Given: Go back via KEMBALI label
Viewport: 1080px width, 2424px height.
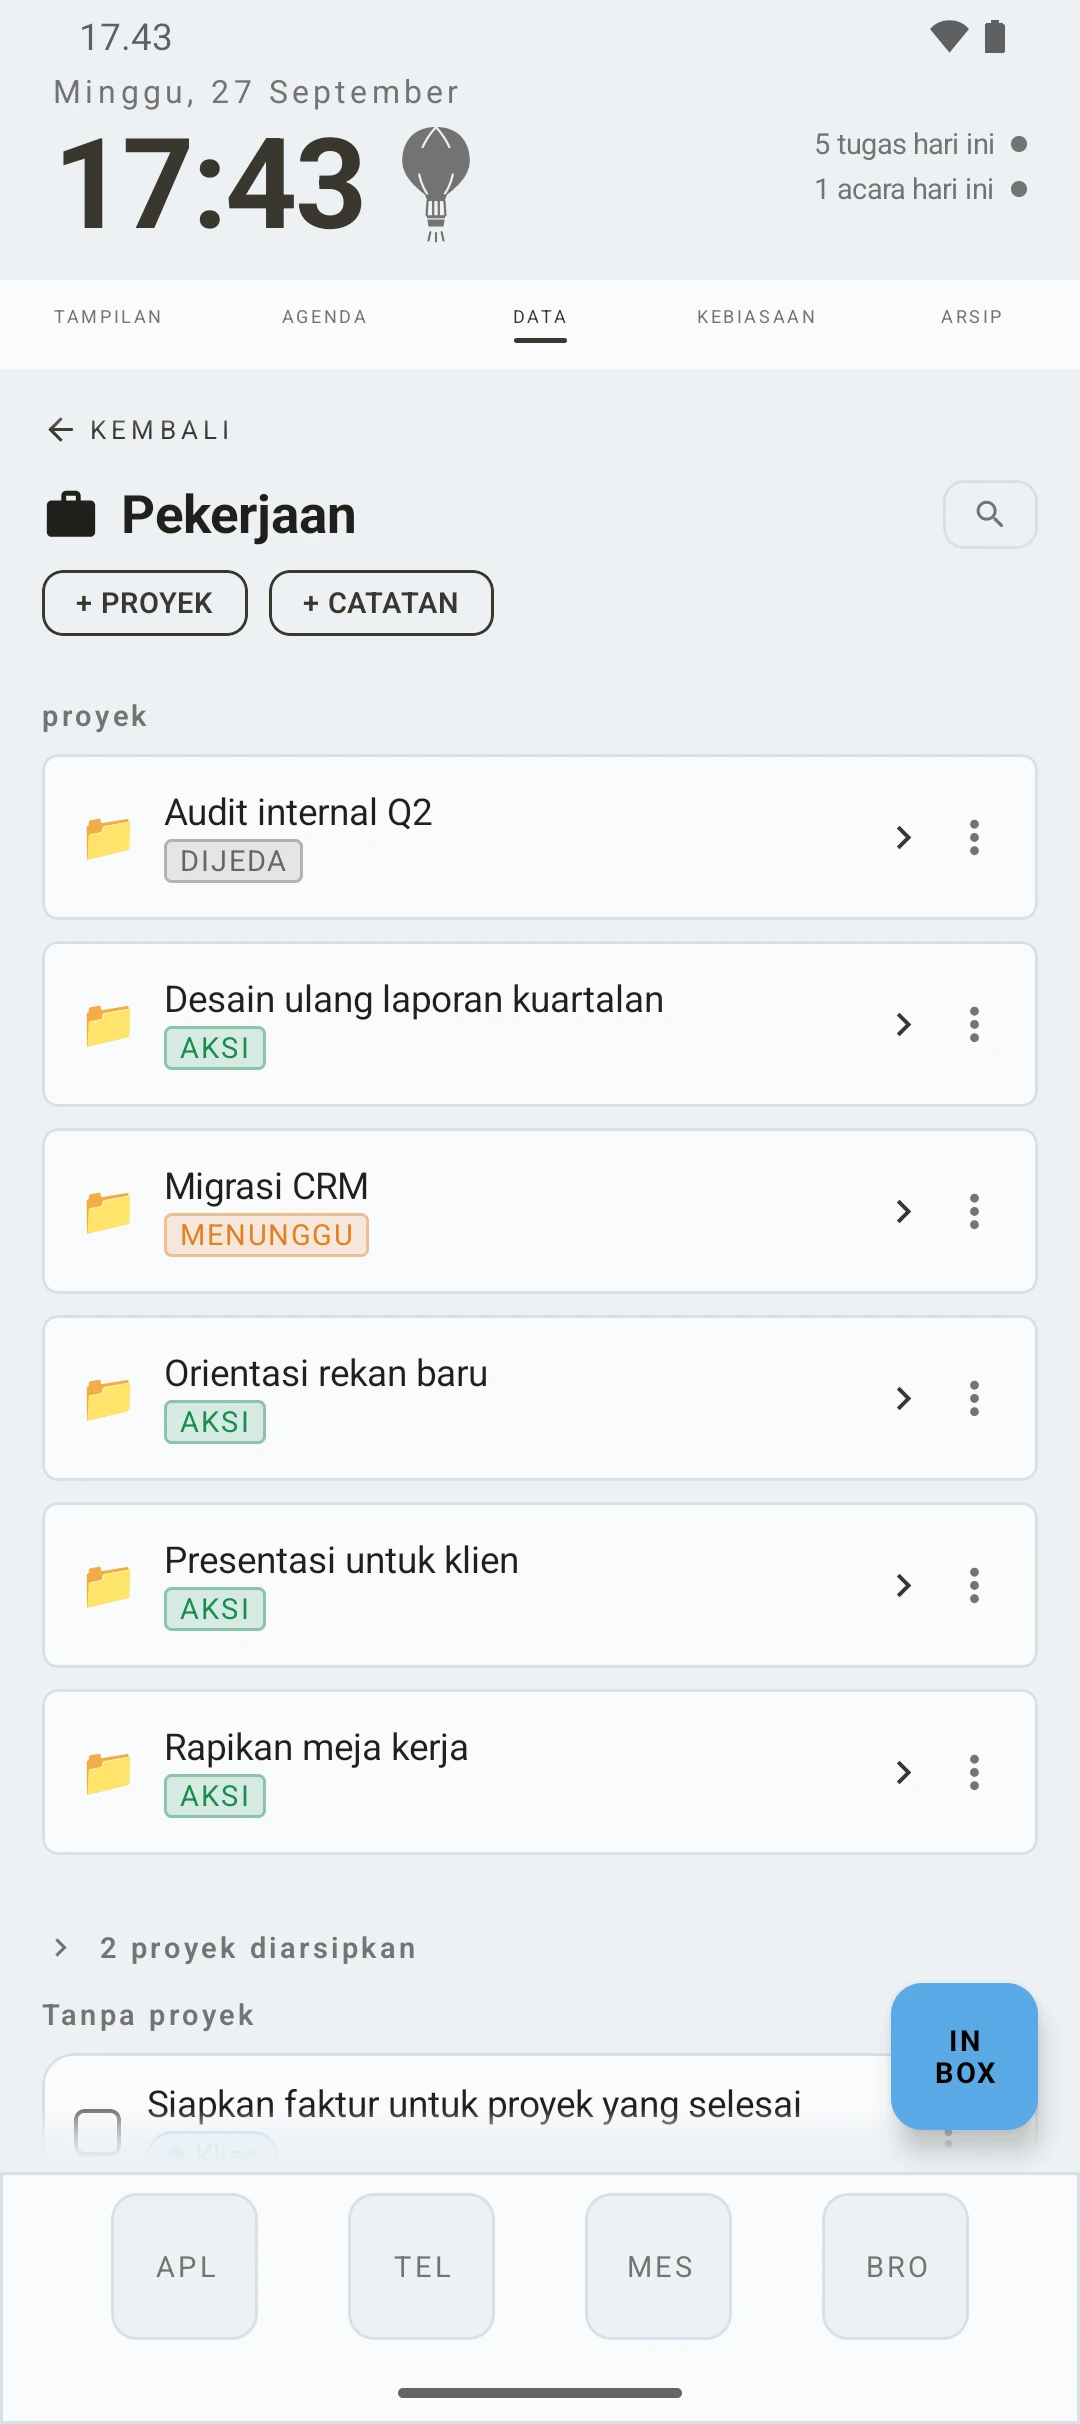Looking at the screenshot, I should (160, 430).
